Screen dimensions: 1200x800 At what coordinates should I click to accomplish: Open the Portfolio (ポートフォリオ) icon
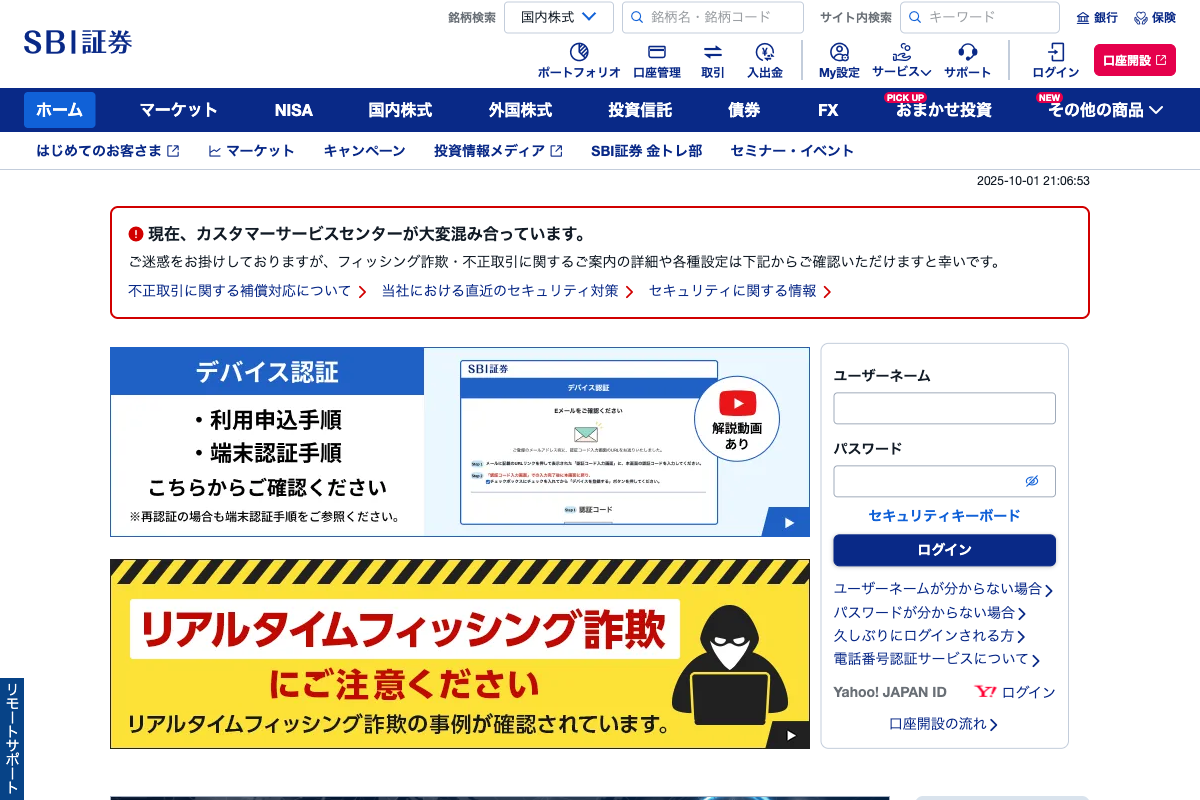point(578,53)
